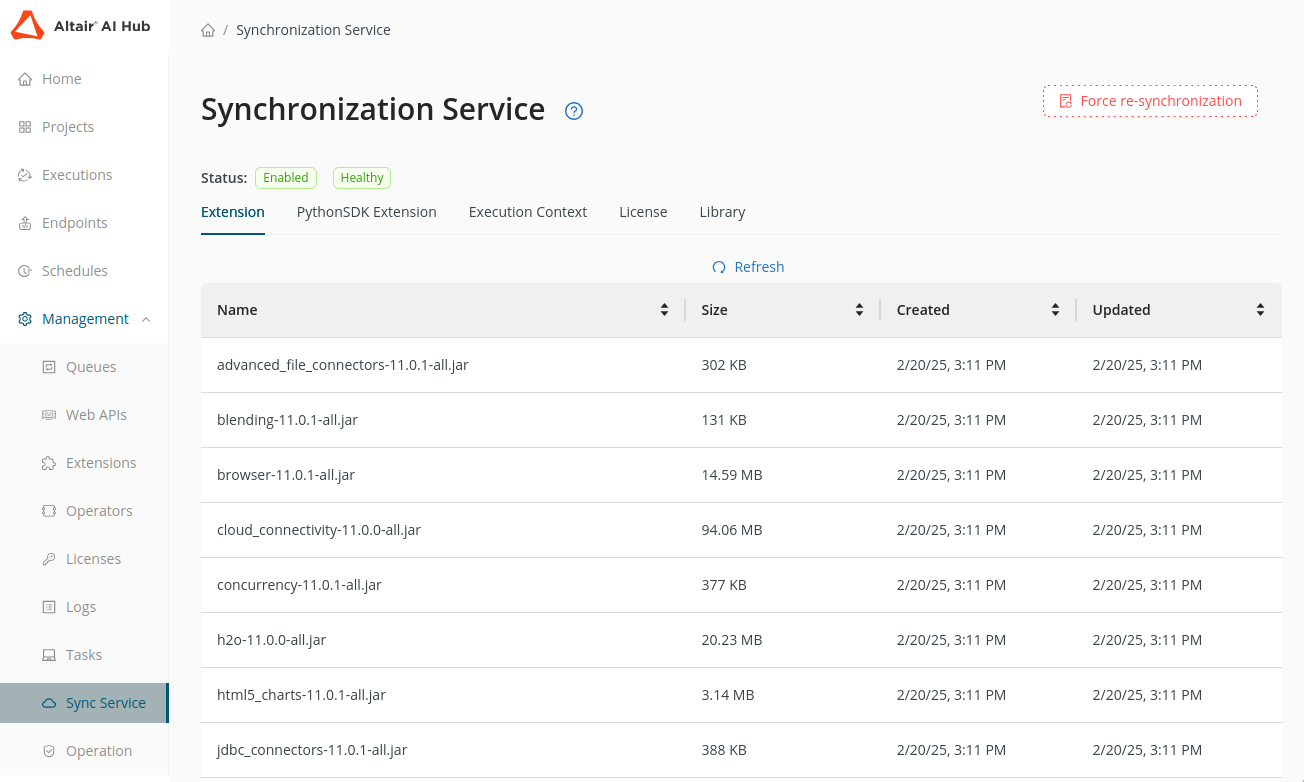Open Licenses management page
Screen dimensions: 1304x782
93,559
